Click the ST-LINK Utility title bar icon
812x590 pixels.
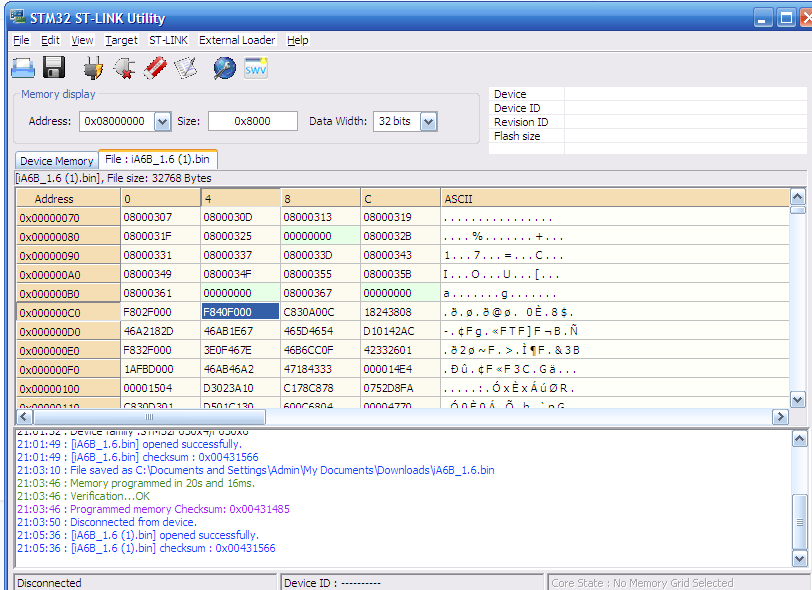18,17
